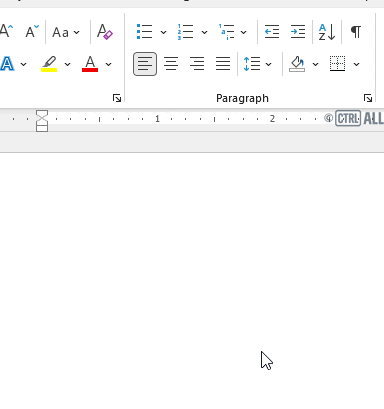This screenshot has width=384, height=409.
Task: Apply multilevel list formatting
Action: [226, 32]
